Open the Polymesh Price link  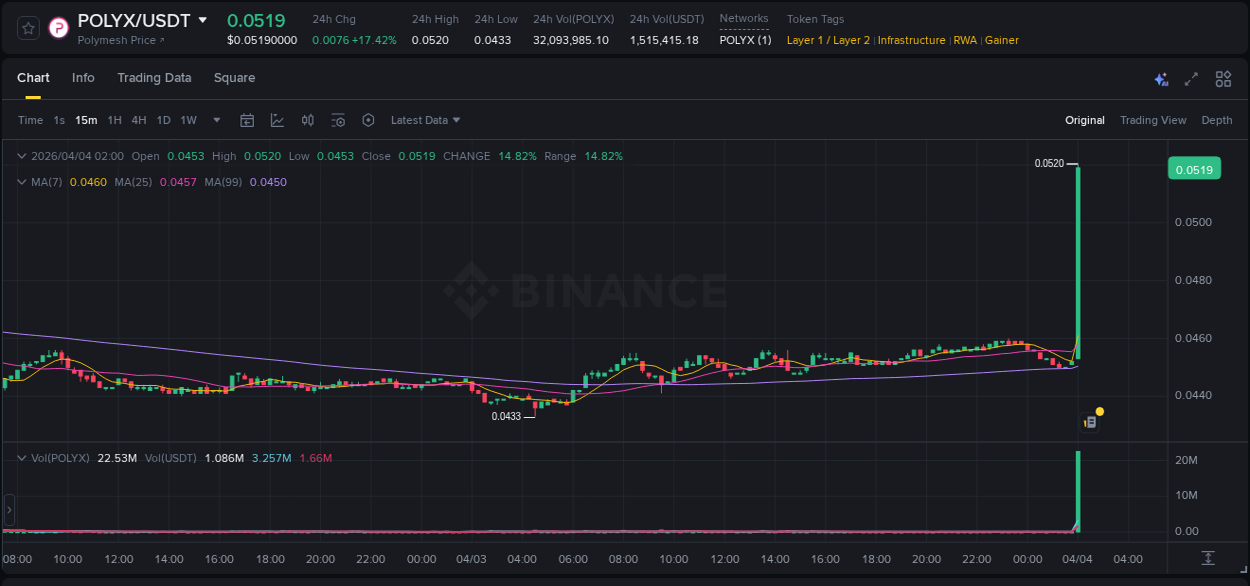[121, 40]
